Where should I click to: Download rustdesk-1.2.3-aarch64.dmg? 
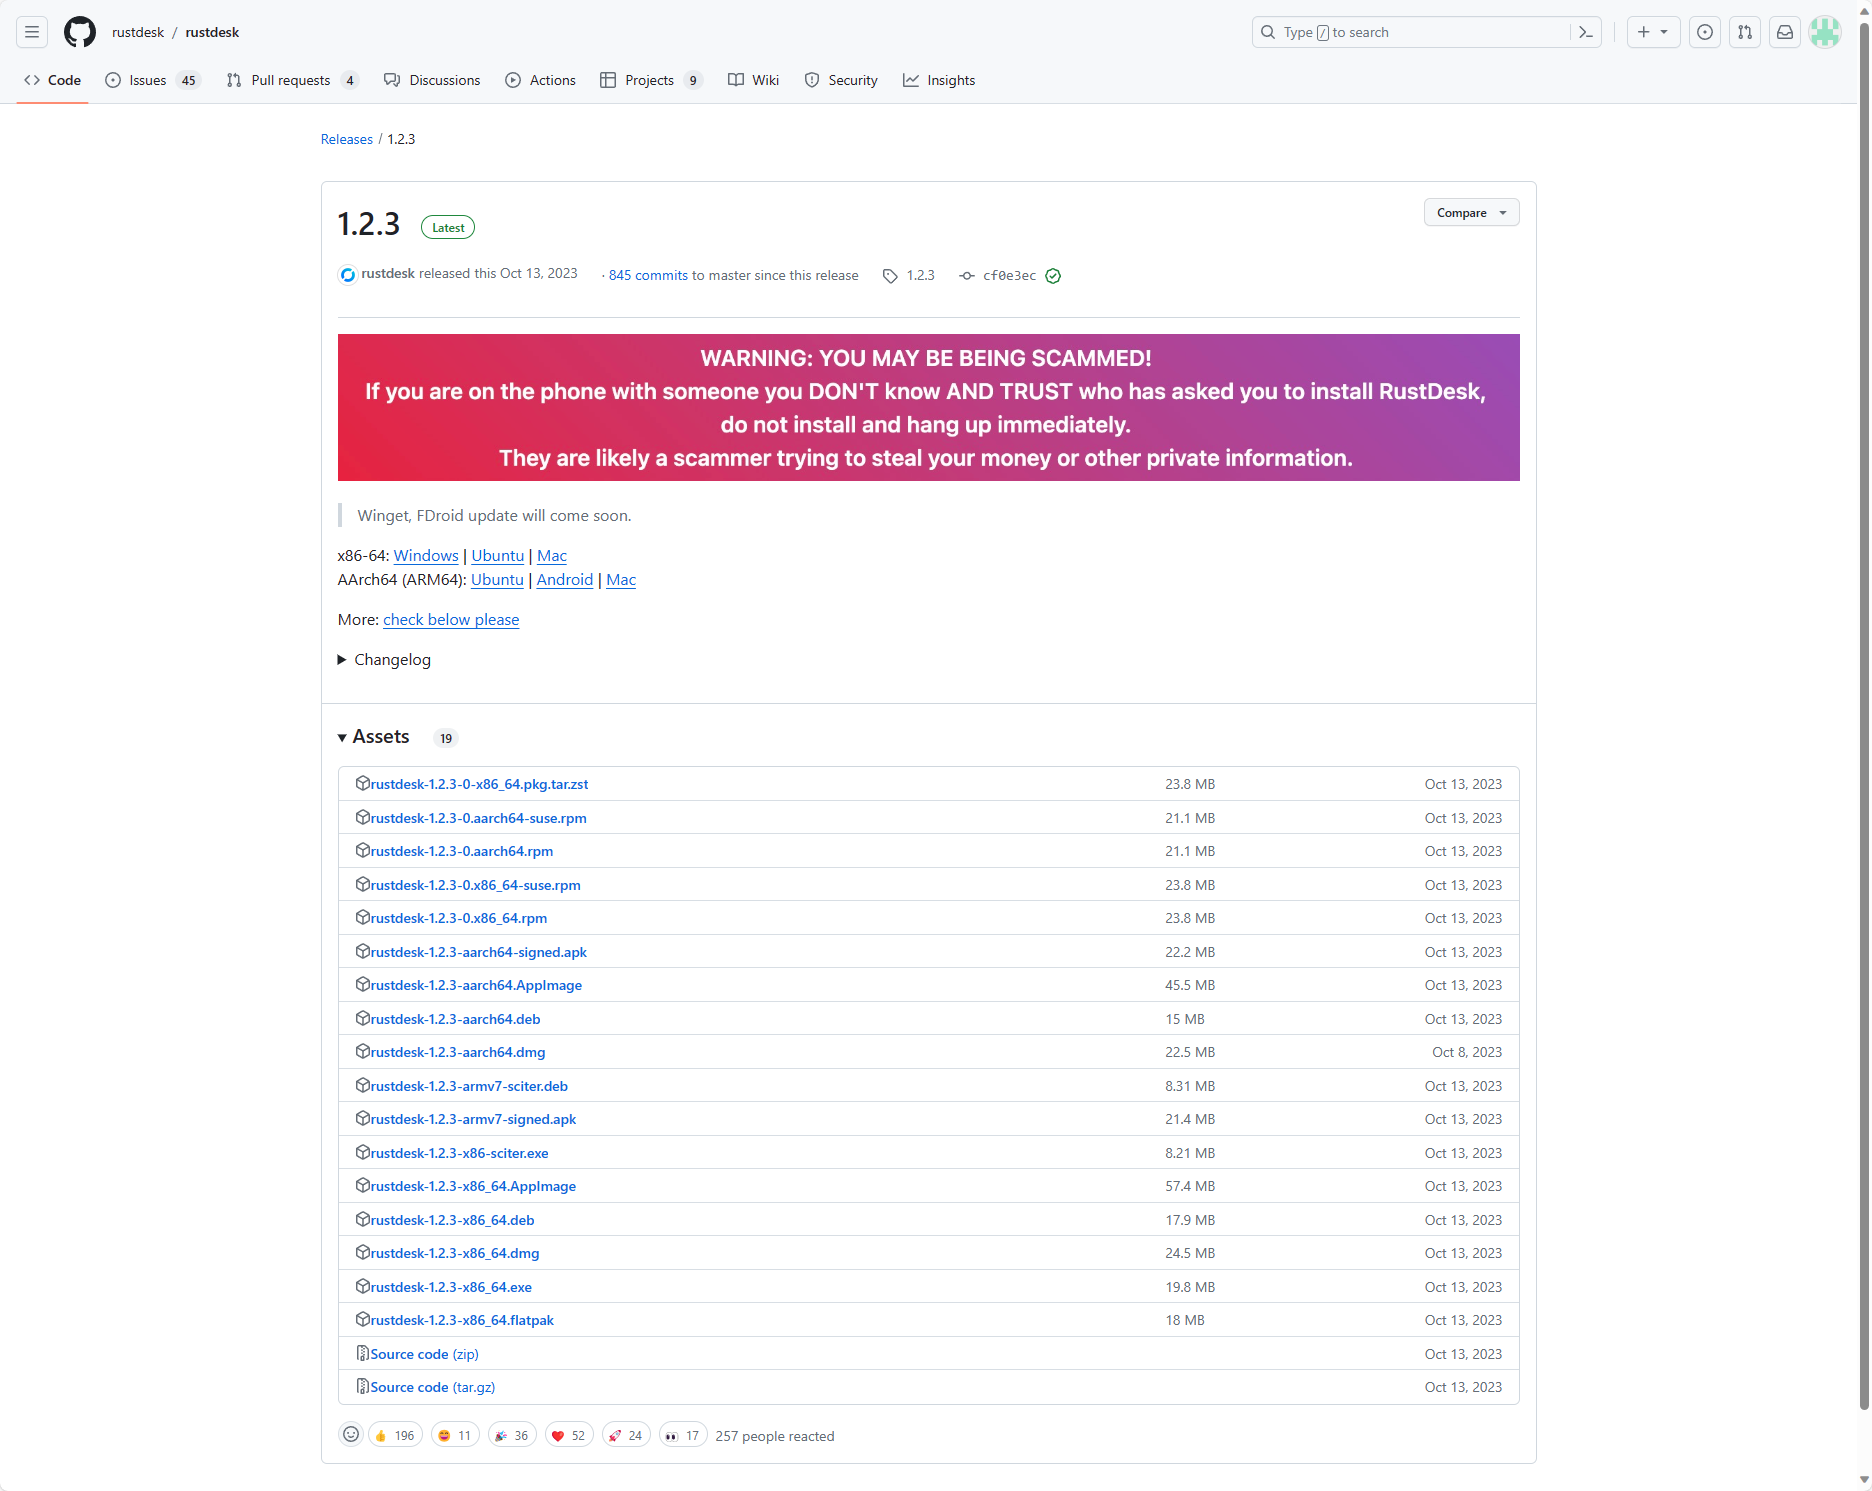(x=458, y=1052)
